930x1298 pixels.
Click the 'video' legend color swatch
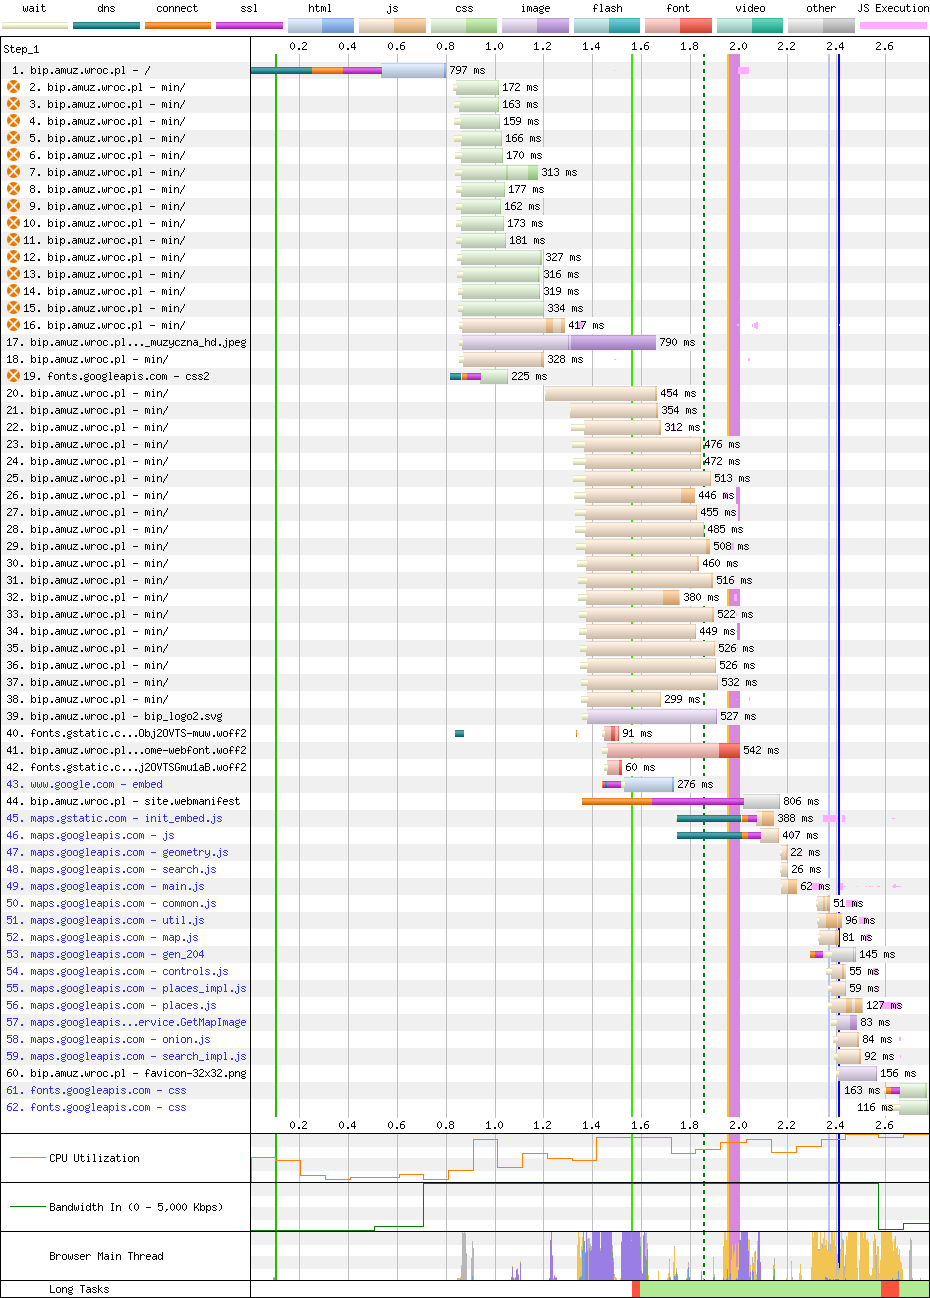tap(750, 25)
